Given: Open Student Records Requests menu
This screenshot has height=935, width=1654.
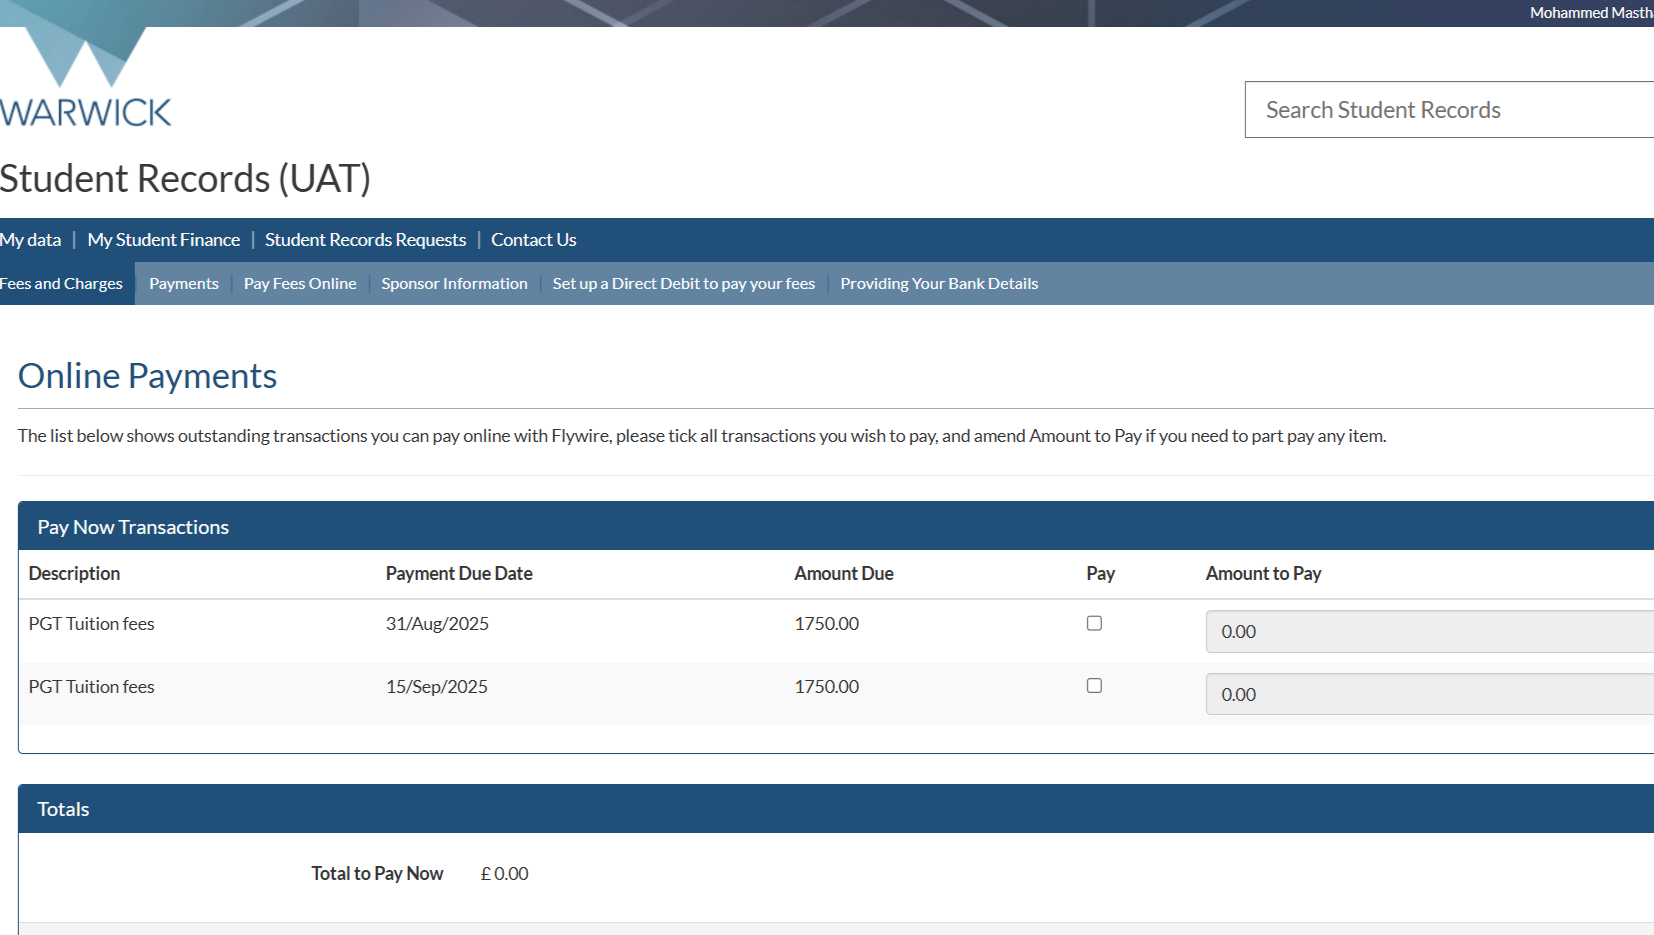Looking at the screenshot, I should 365,240.
